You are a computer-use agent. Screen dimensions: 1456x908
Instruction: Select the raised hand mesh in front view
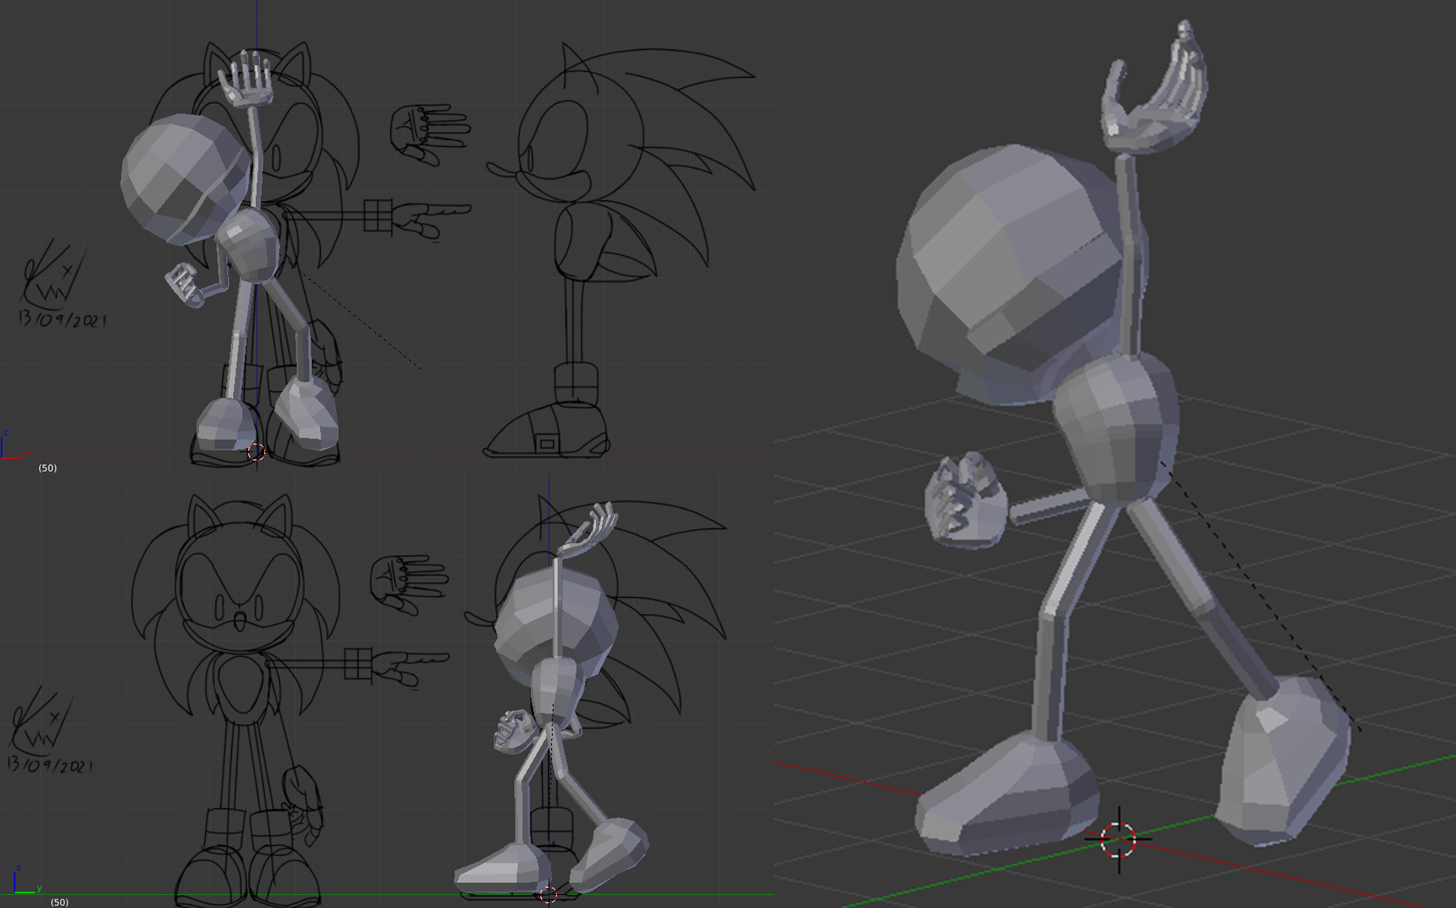[246, 78]
